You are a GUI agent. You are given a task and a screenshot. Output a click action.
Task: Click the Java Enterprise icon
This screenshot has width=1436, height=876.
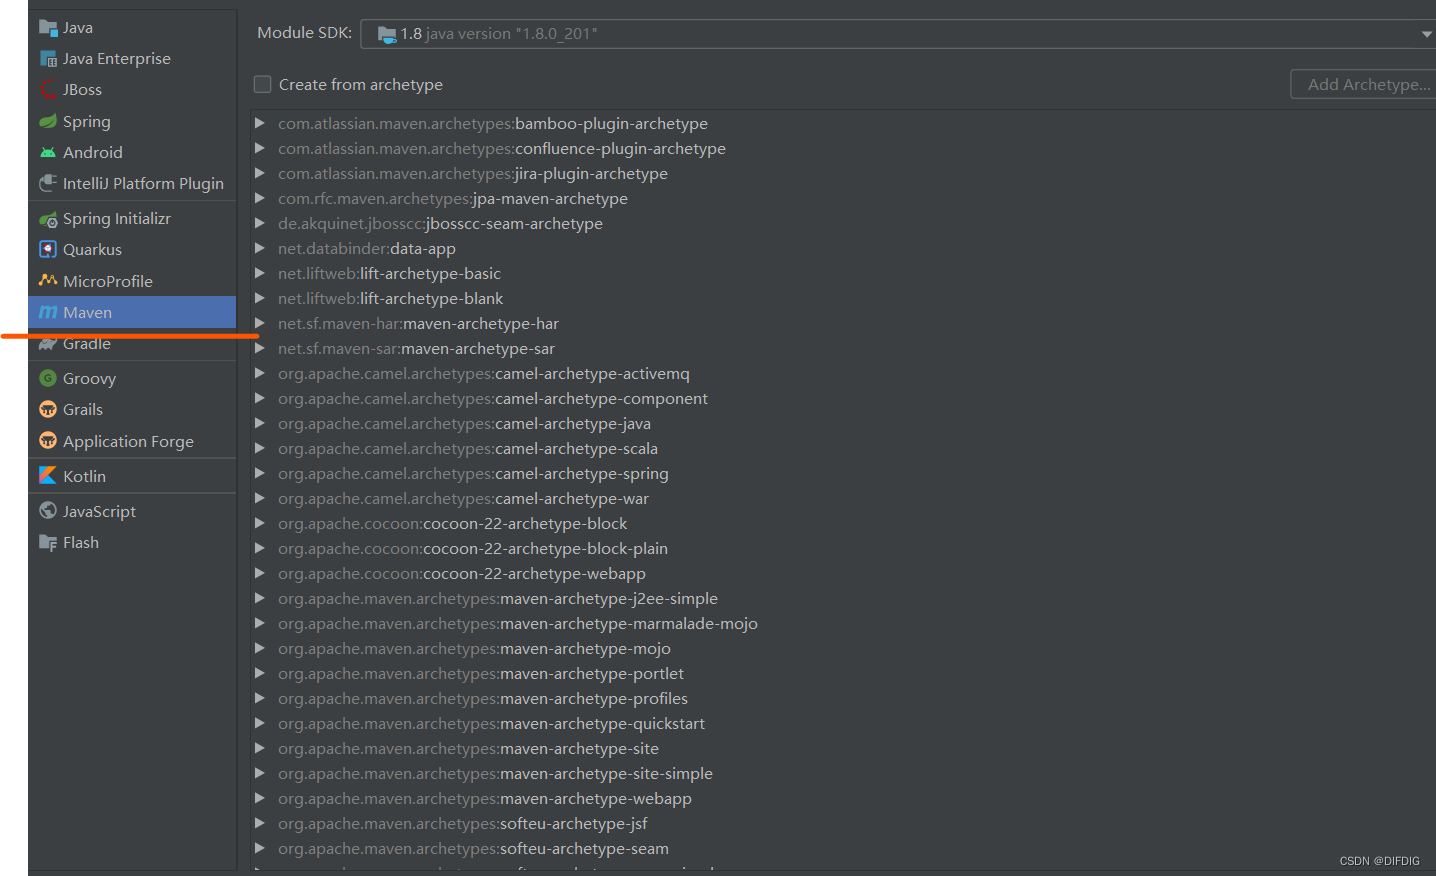click(48, 58)
